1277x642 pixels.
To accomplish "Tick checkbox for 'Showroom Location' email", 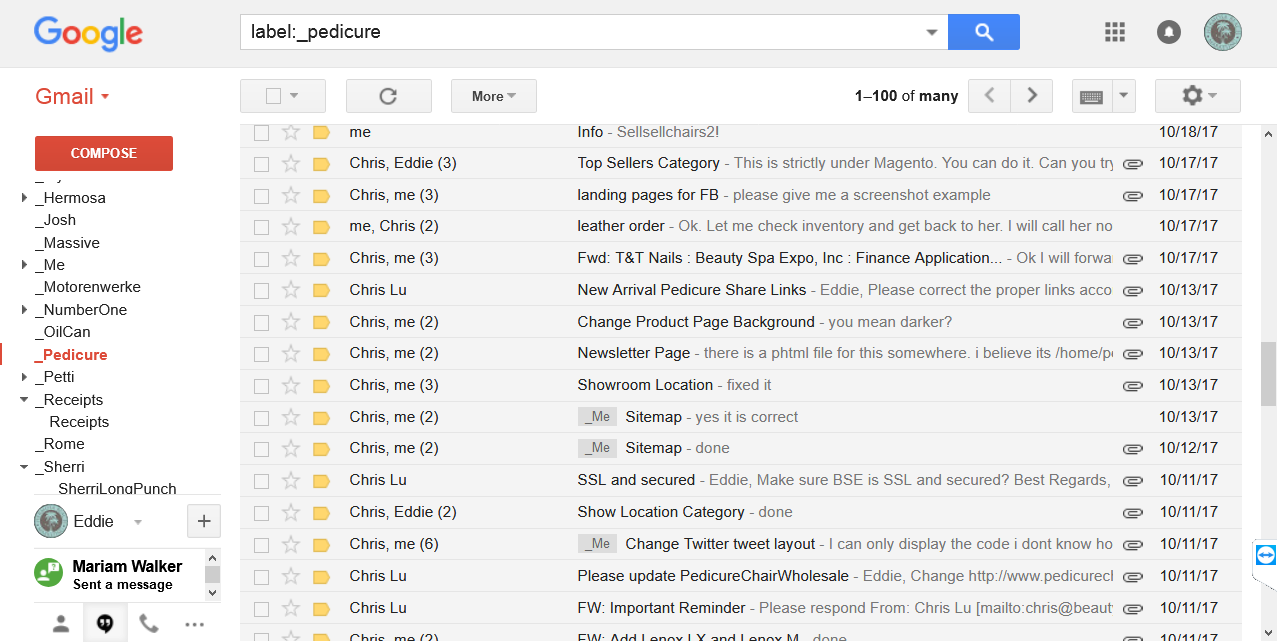I will point(261,386).
